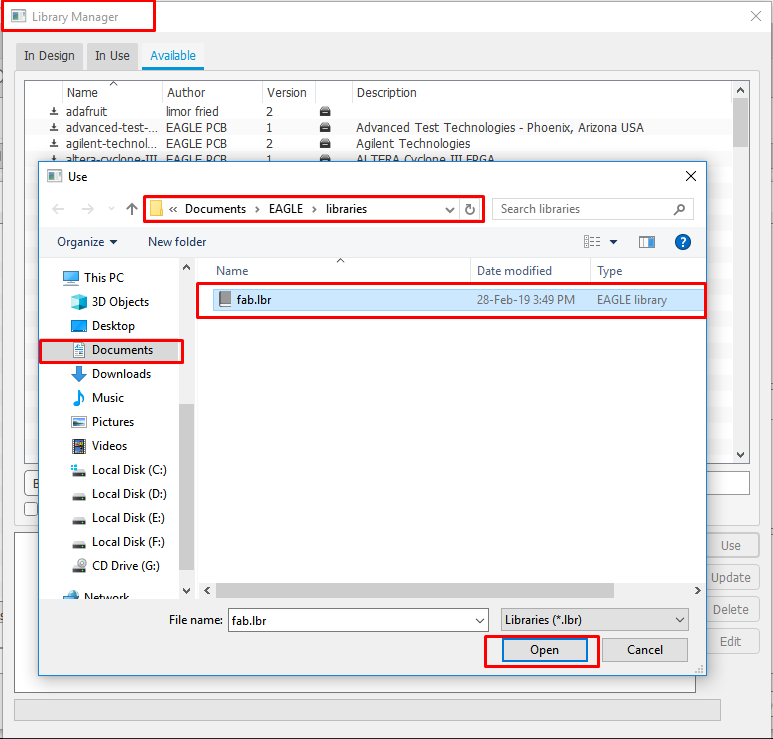
Task: Click the Description column header
Action: pos(541,92)
